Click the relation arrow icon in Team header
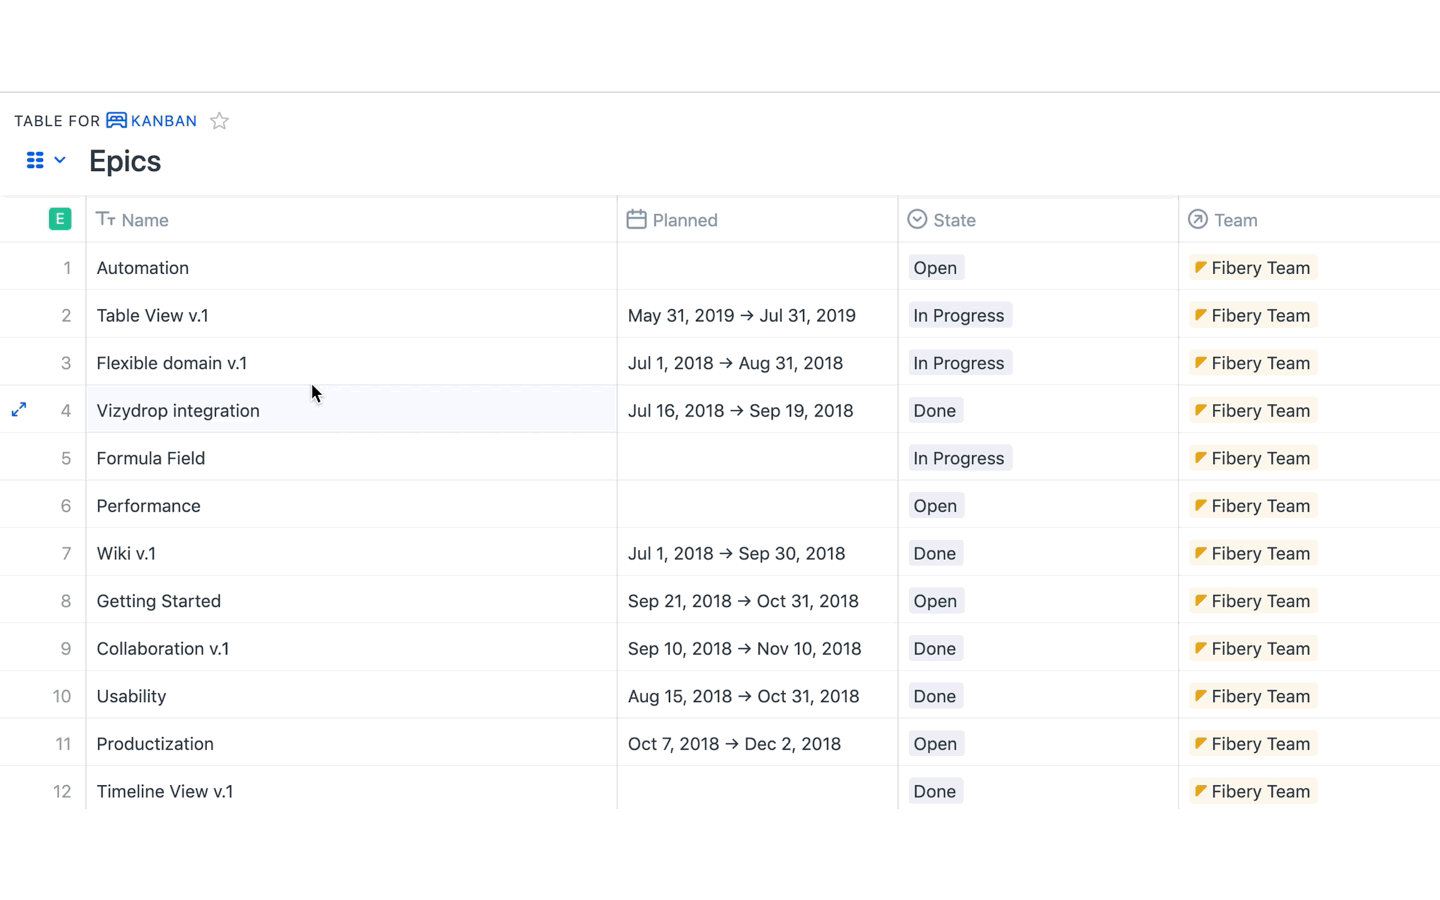 click(1196, 219)
